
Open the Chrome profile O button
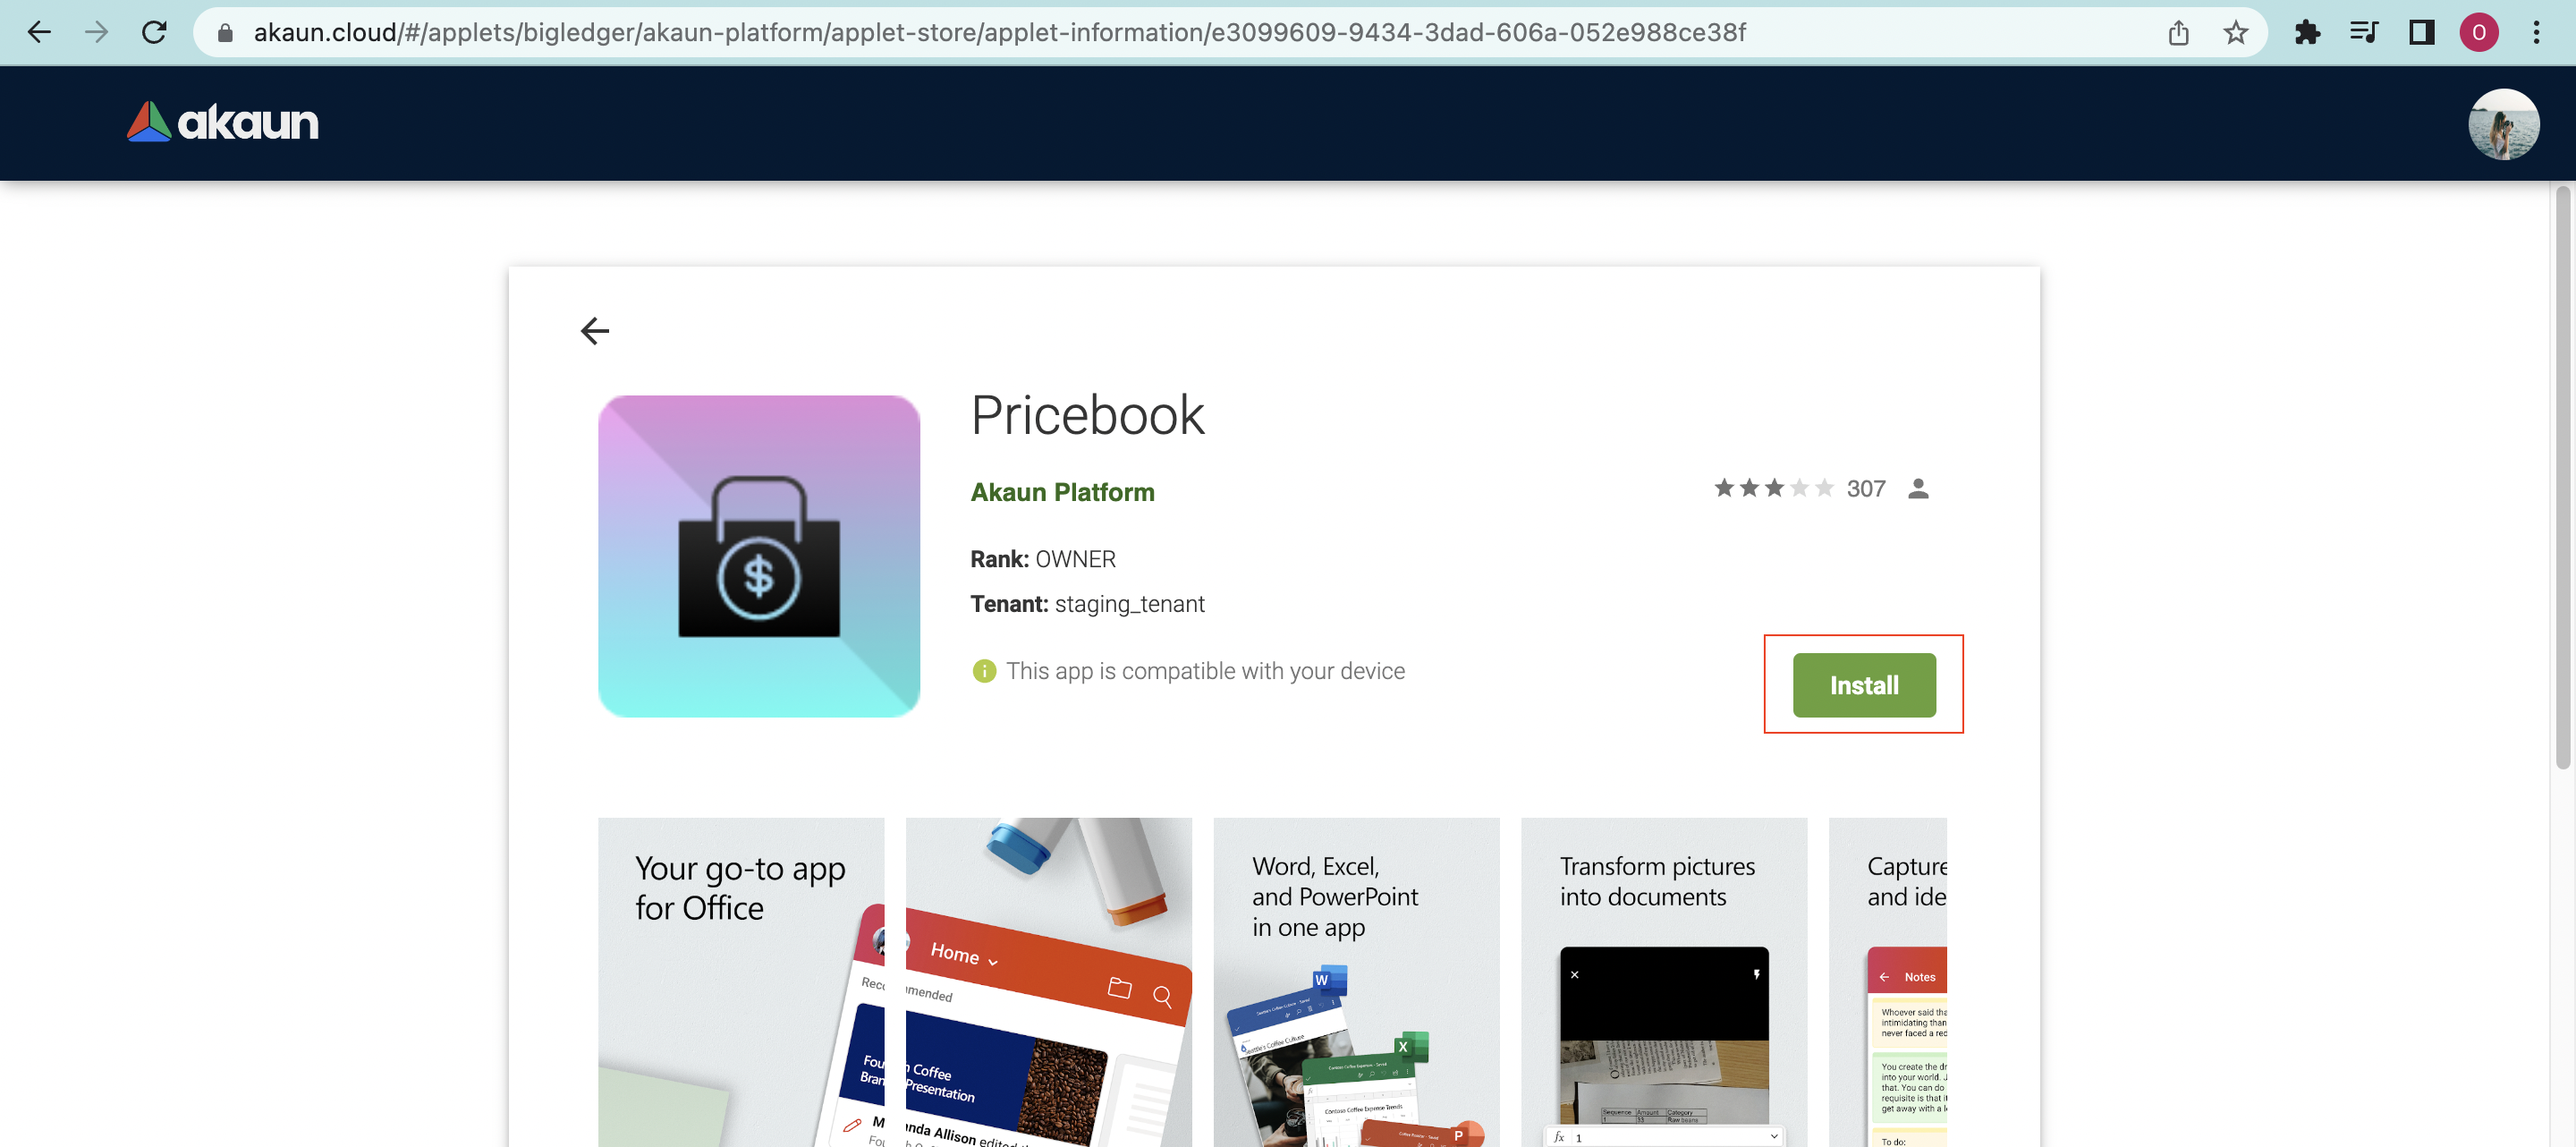pyautogui.click(x=2478, y=33)
